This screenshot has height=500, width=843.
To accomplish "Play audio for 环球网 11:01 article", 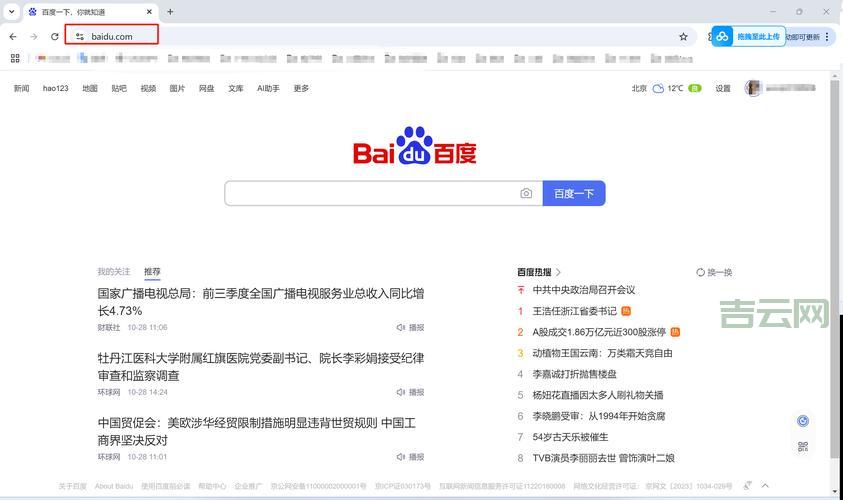I will pos(410,457).
